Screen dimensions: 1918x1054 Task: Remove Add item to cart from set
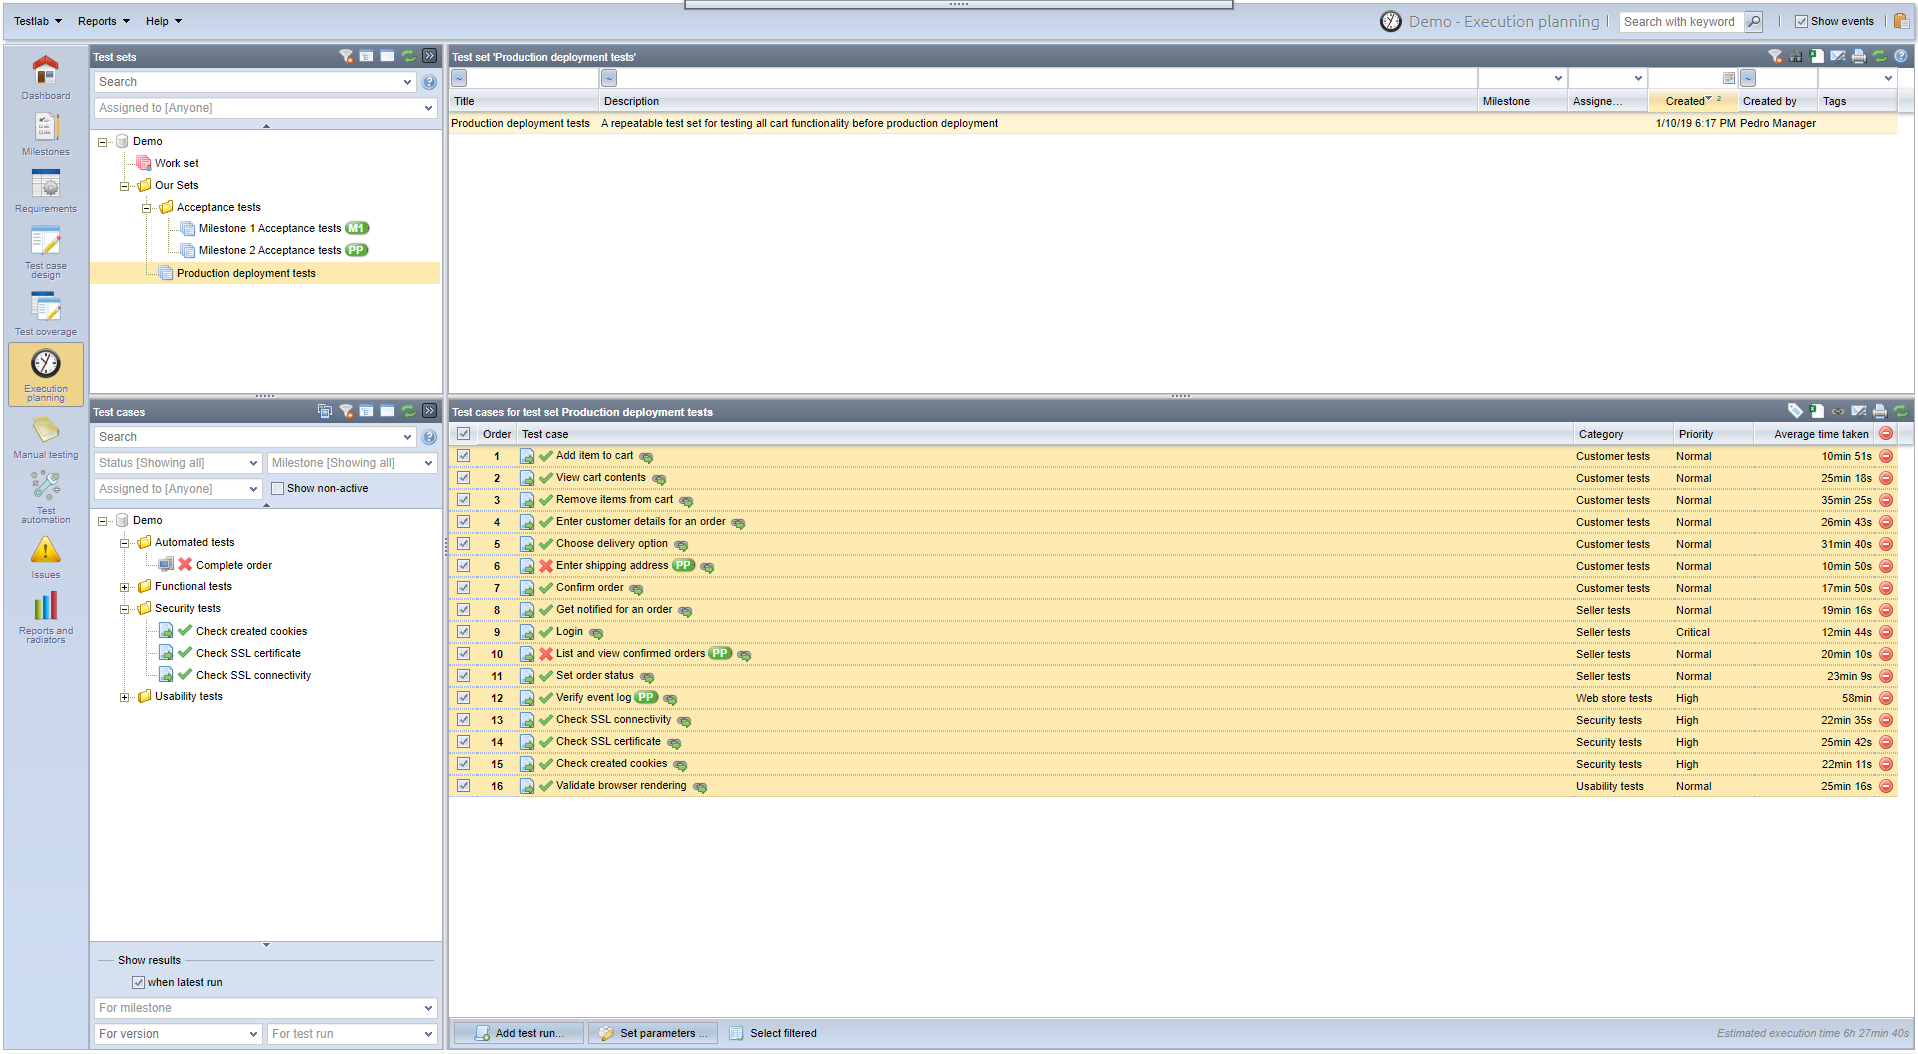tap(1886, 456)
